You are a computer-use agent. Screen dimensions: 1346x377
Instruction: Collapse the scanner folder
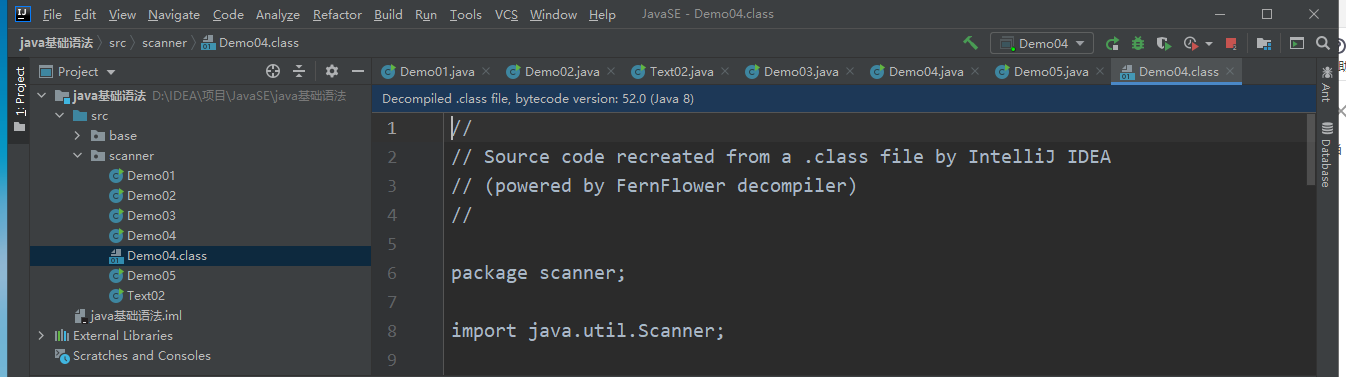point(77,155)
